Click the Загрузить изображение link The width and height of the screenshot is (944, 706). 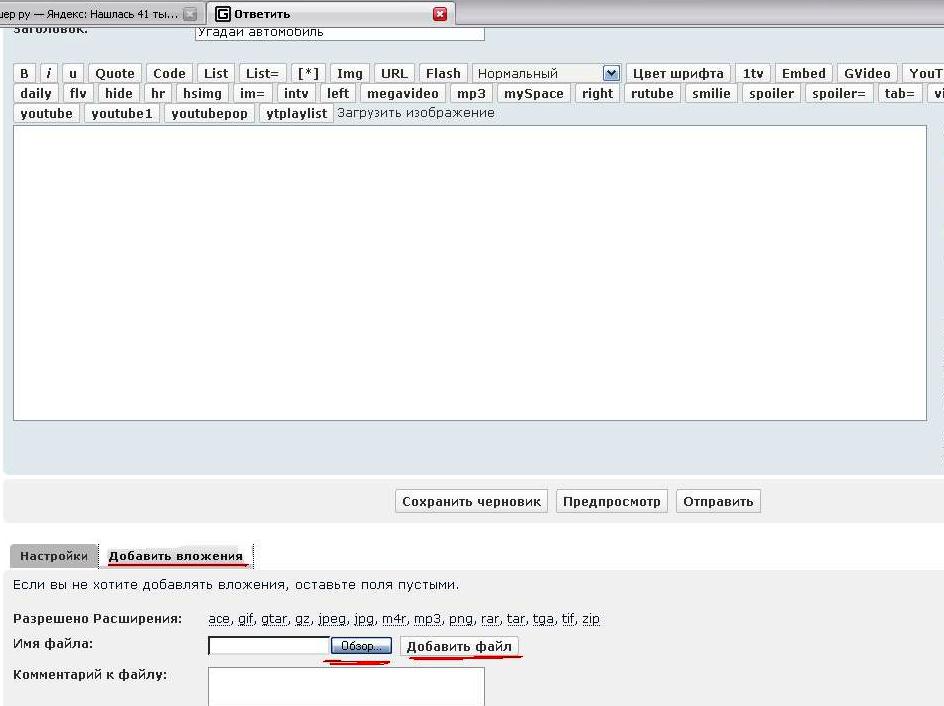pyautogui.click(x=416, y=113)
